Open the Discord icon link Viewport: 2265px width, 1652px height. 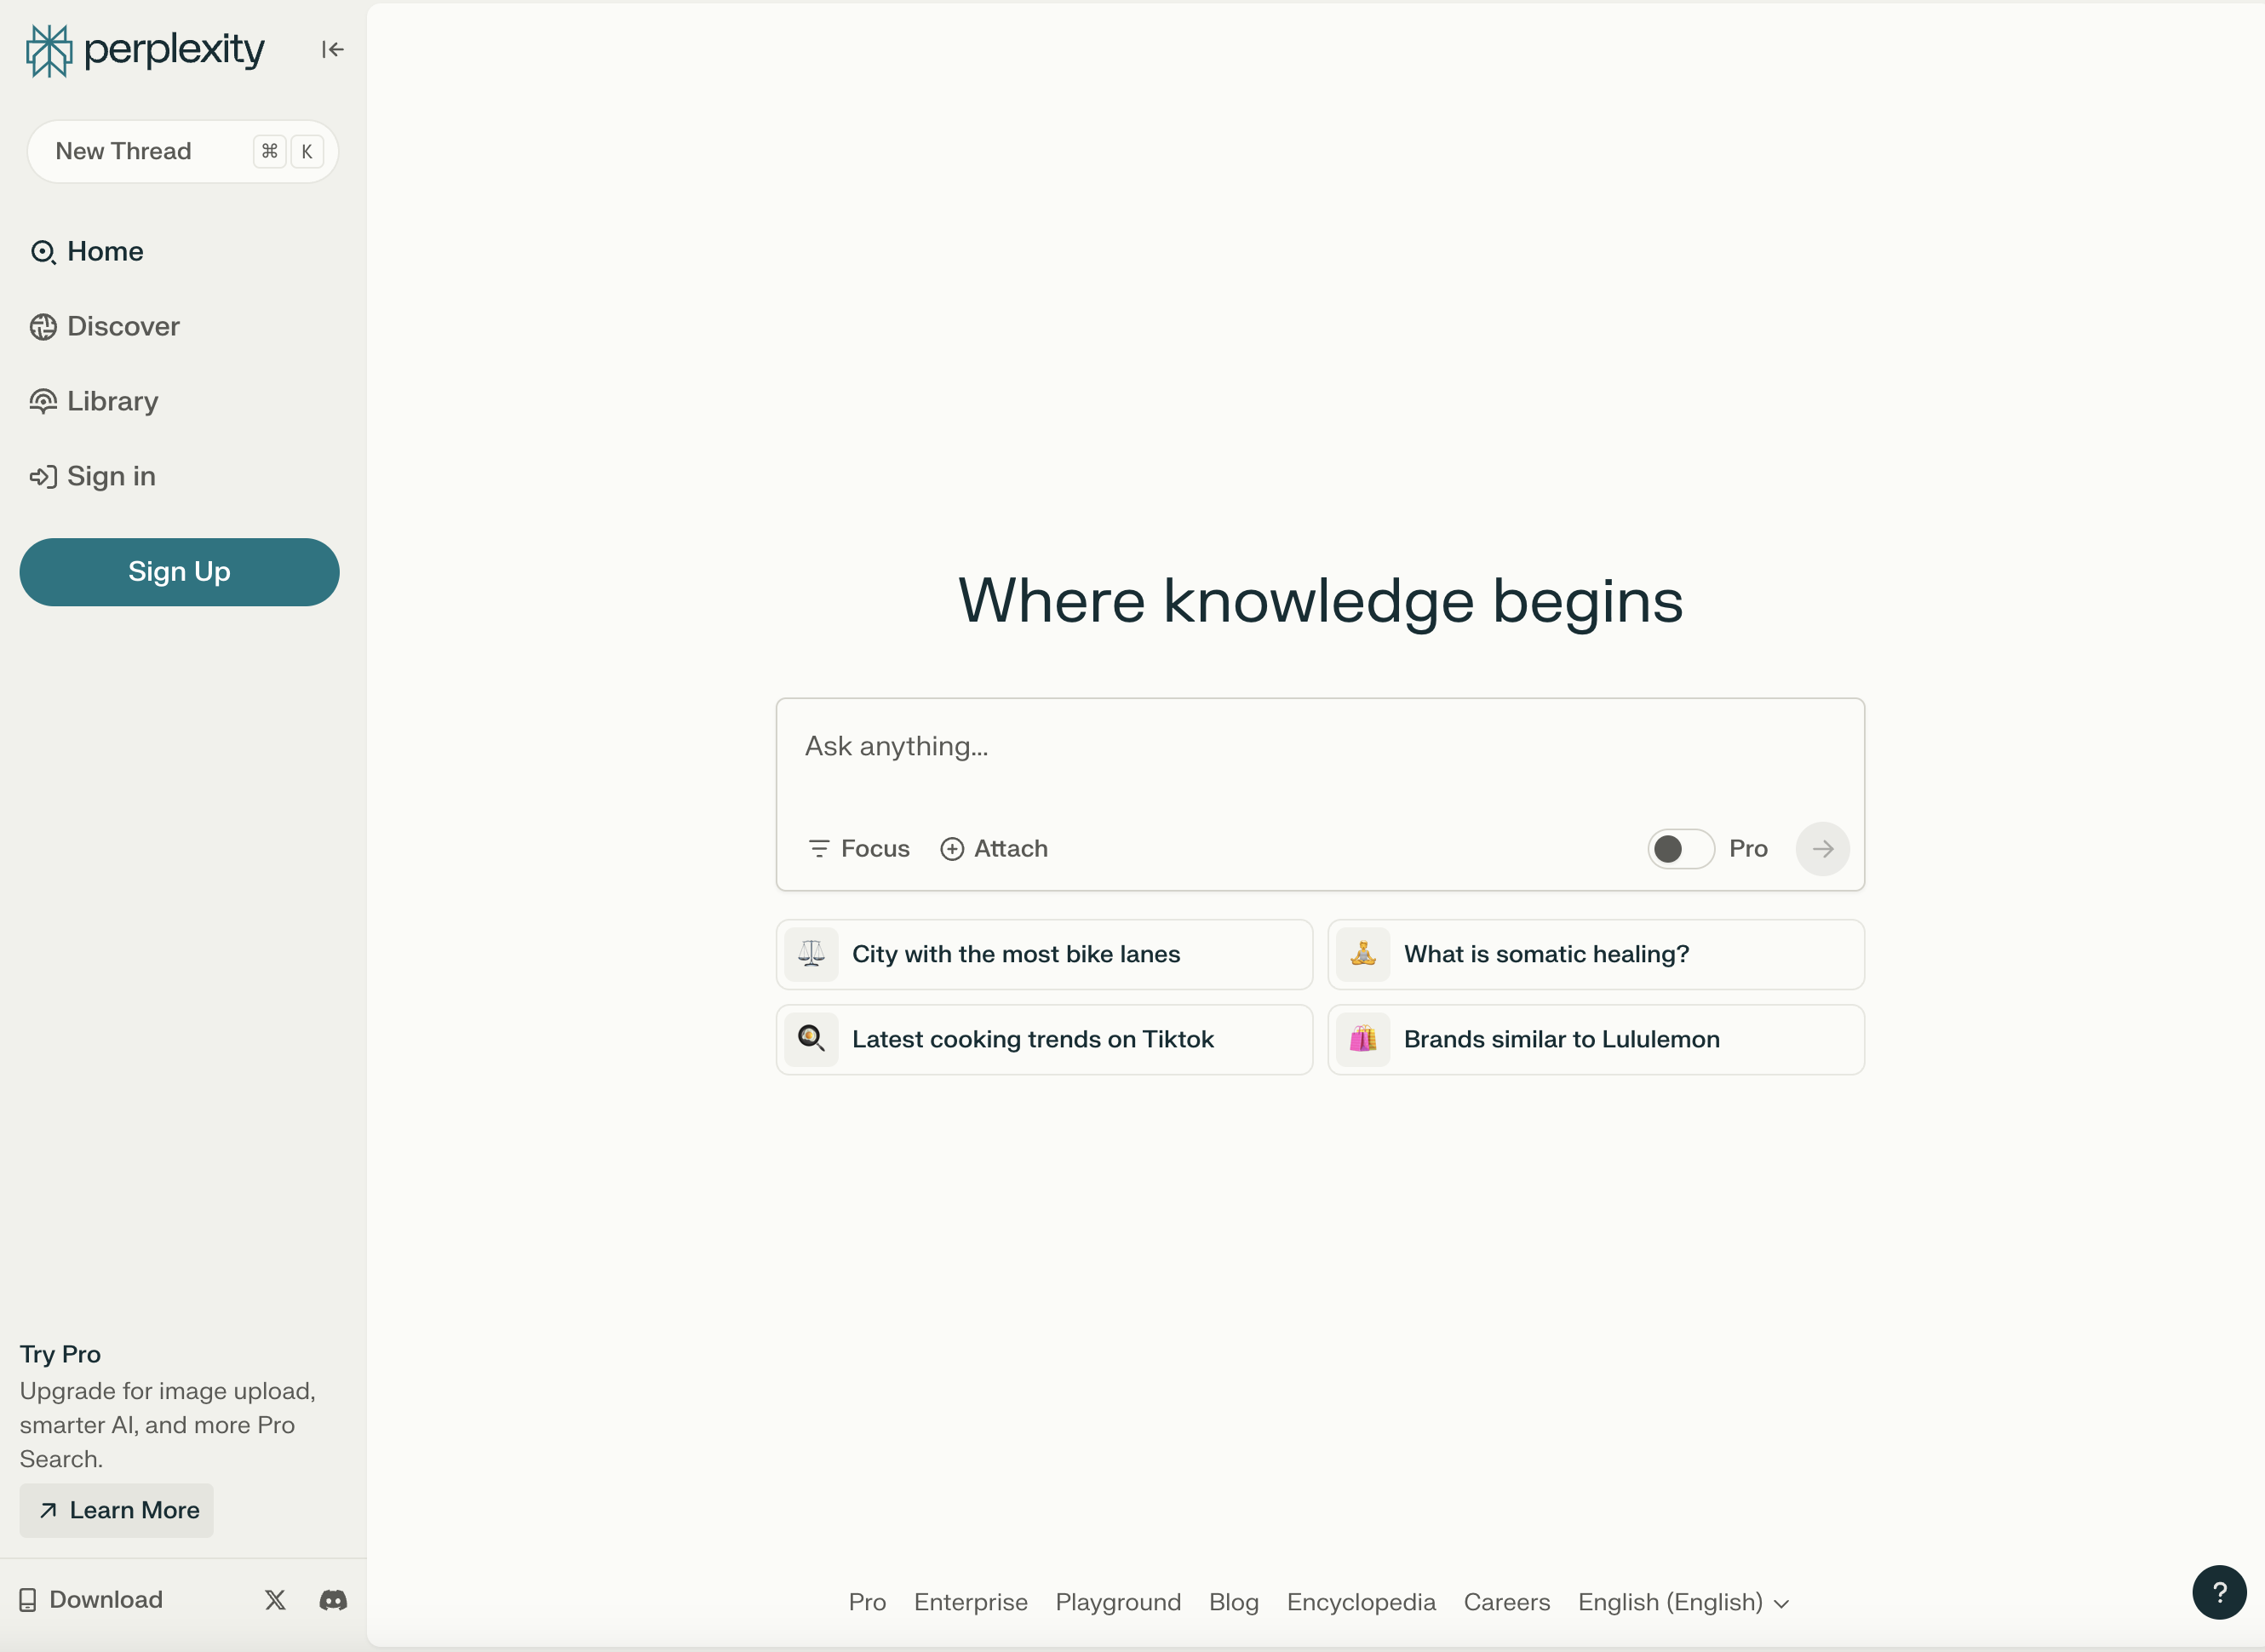coord(333,1600)
